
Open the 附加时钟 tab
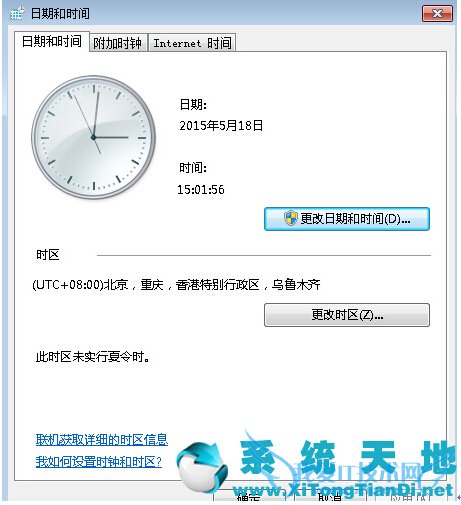(118, 43)
